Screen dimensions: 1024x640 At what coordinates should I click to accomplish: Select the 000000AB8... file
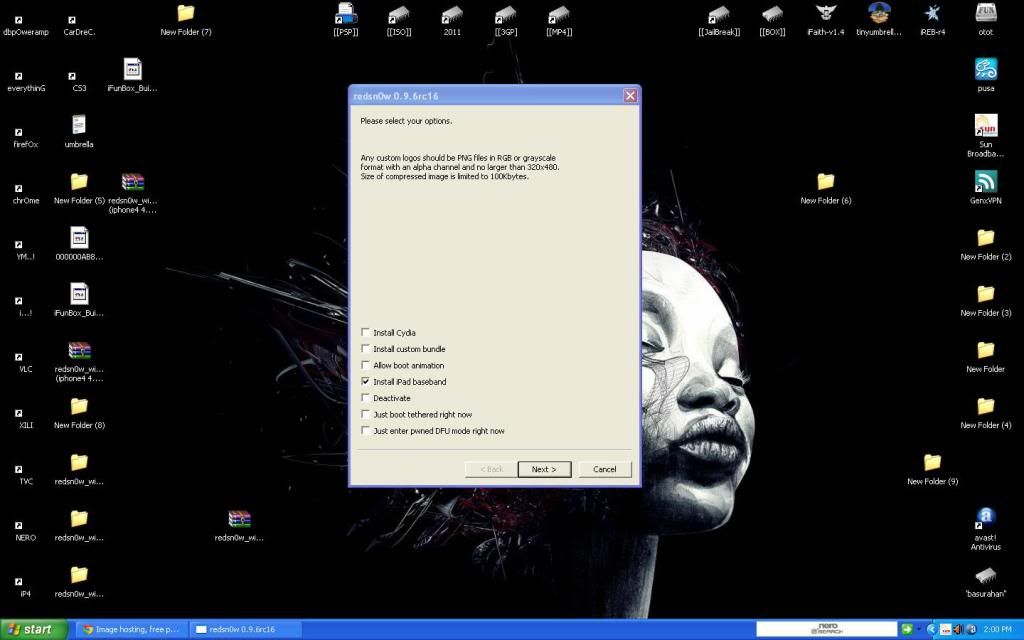(79, 244)
